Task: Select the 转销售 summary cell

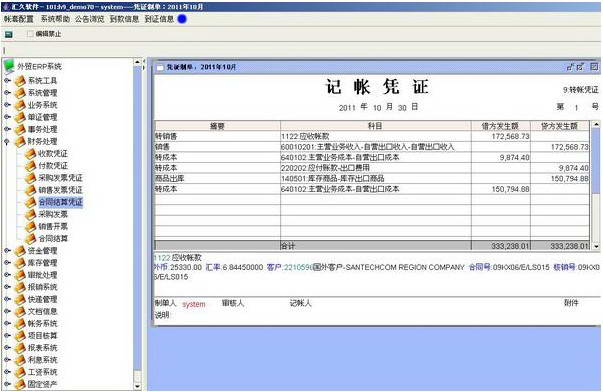Action: click(217, 136)
